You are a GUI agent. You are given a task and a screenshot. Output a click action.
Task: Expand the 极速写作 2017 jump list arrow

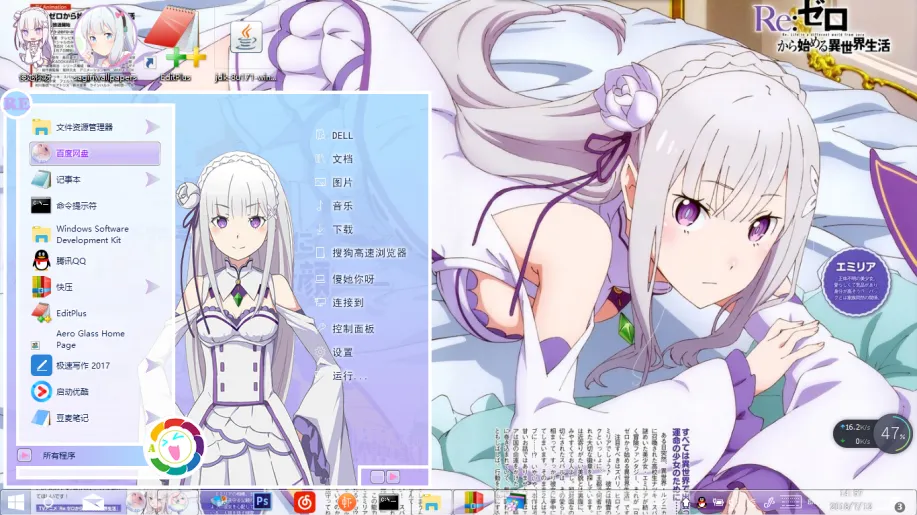[x=152, y=366]
